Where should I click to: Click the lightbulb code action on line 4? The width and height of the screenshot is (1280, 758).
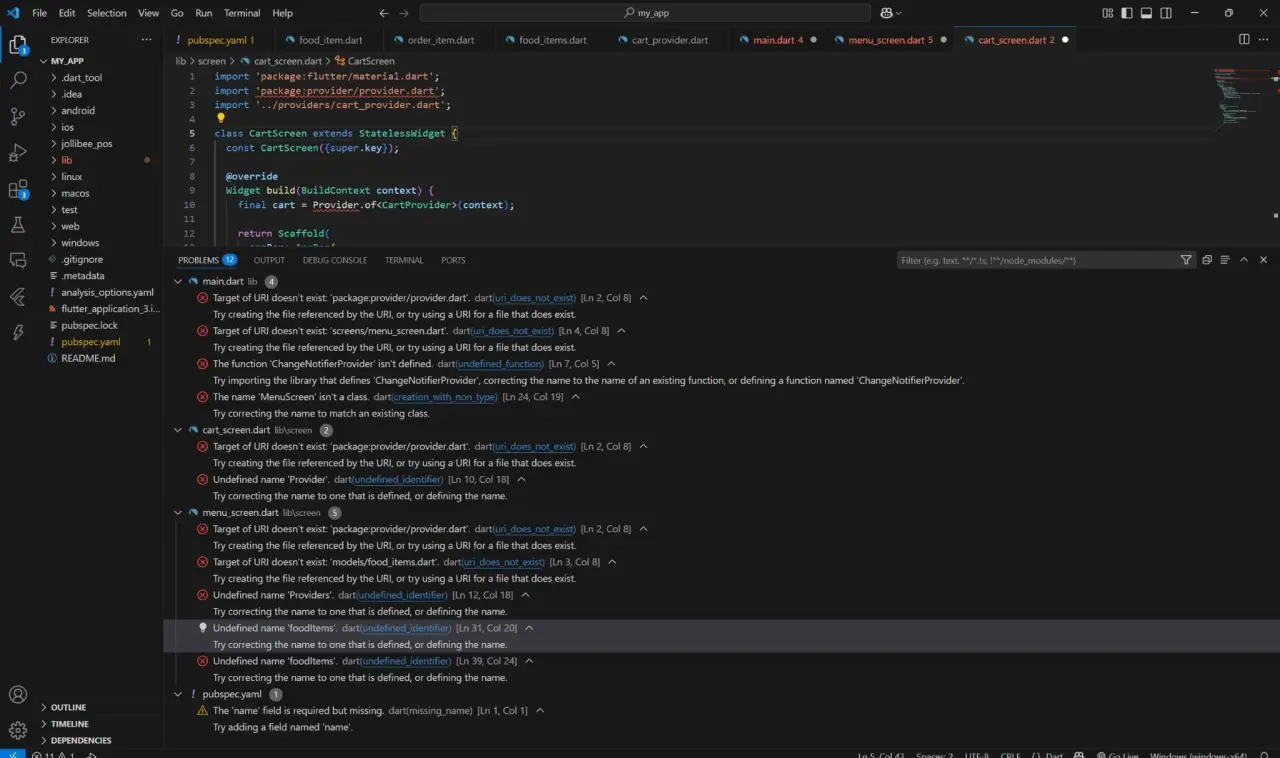pyautogui.click(x=222, y=118)
